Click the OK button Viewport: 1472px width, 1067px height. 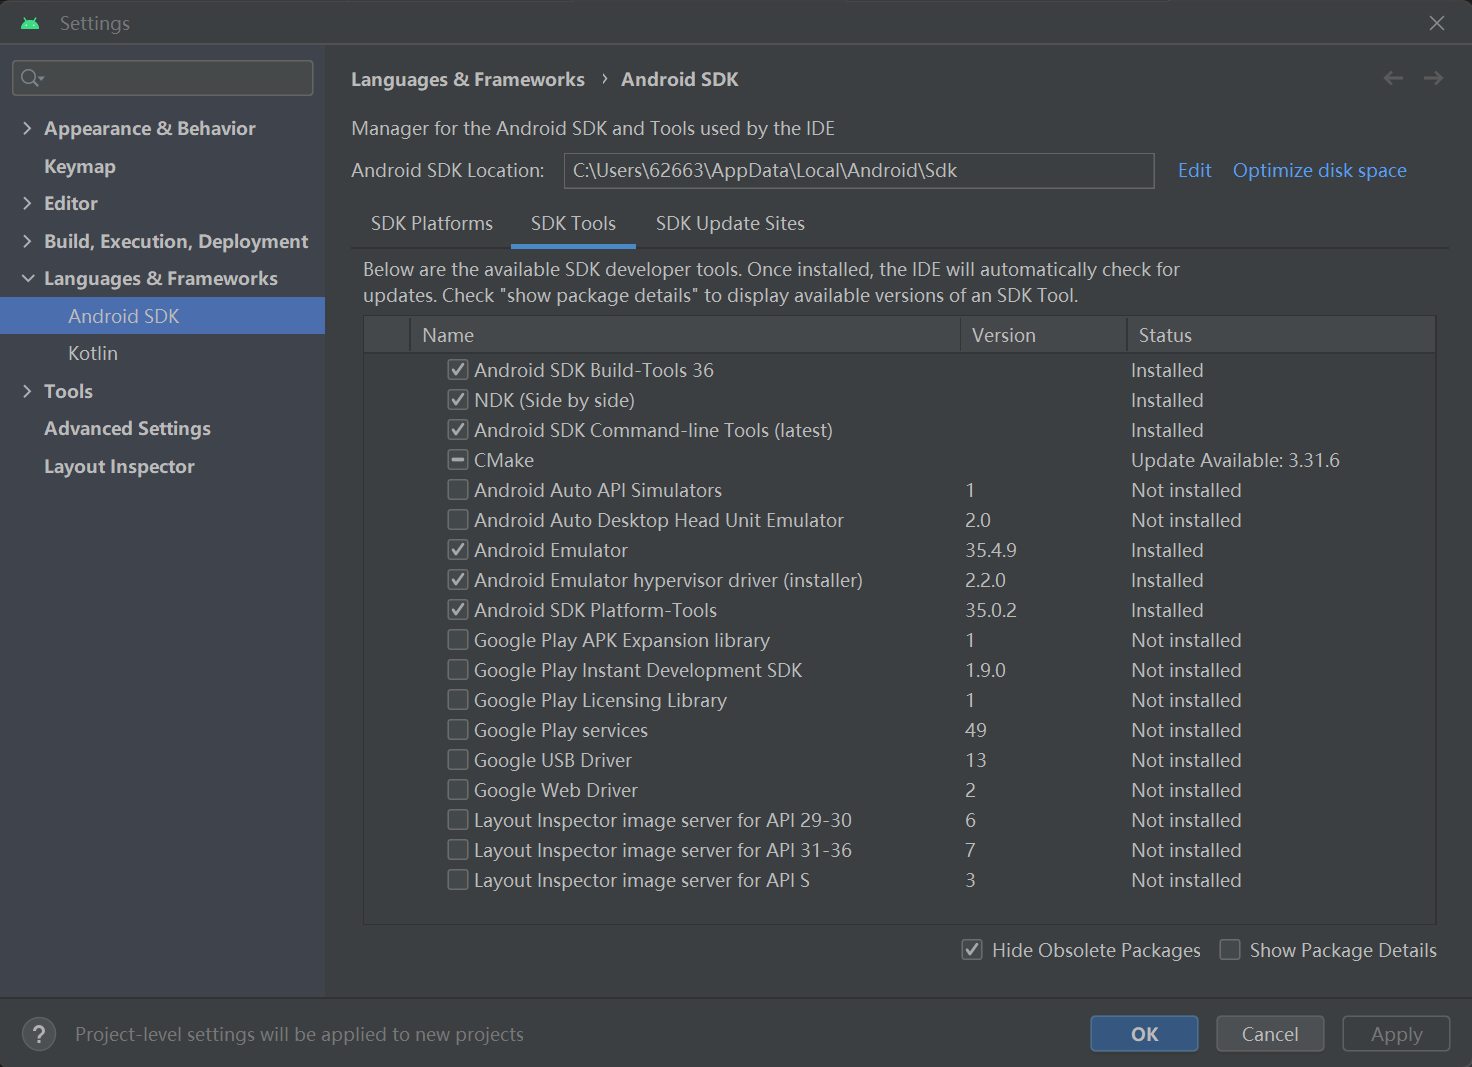(x=1144, y=1034)
